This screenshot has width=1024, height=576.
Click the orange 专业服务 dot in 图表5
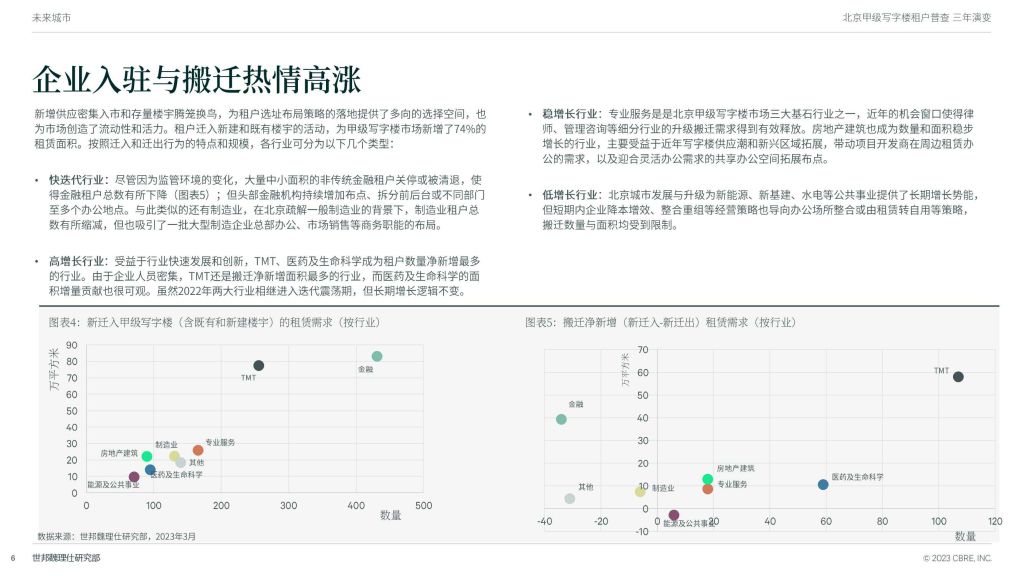[707, 488]
